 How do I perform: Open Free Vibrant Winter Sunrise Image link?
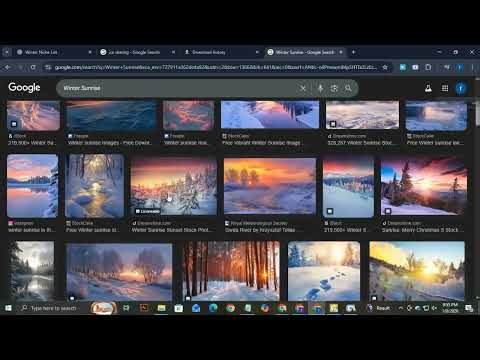tap(263, 143)
